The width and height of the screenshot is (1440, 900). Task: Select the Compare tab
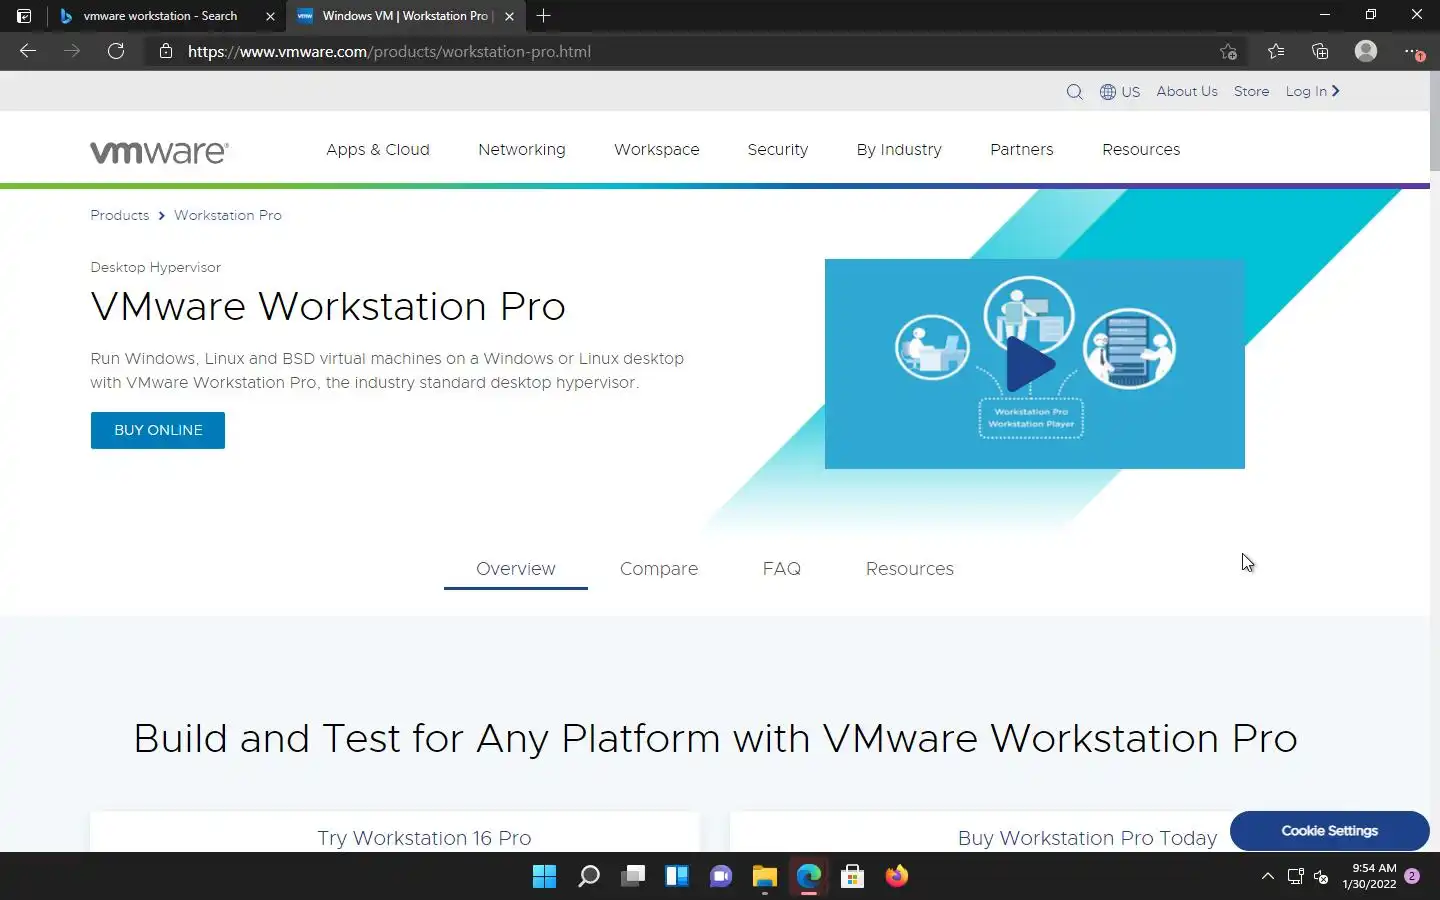click(659, 569)
